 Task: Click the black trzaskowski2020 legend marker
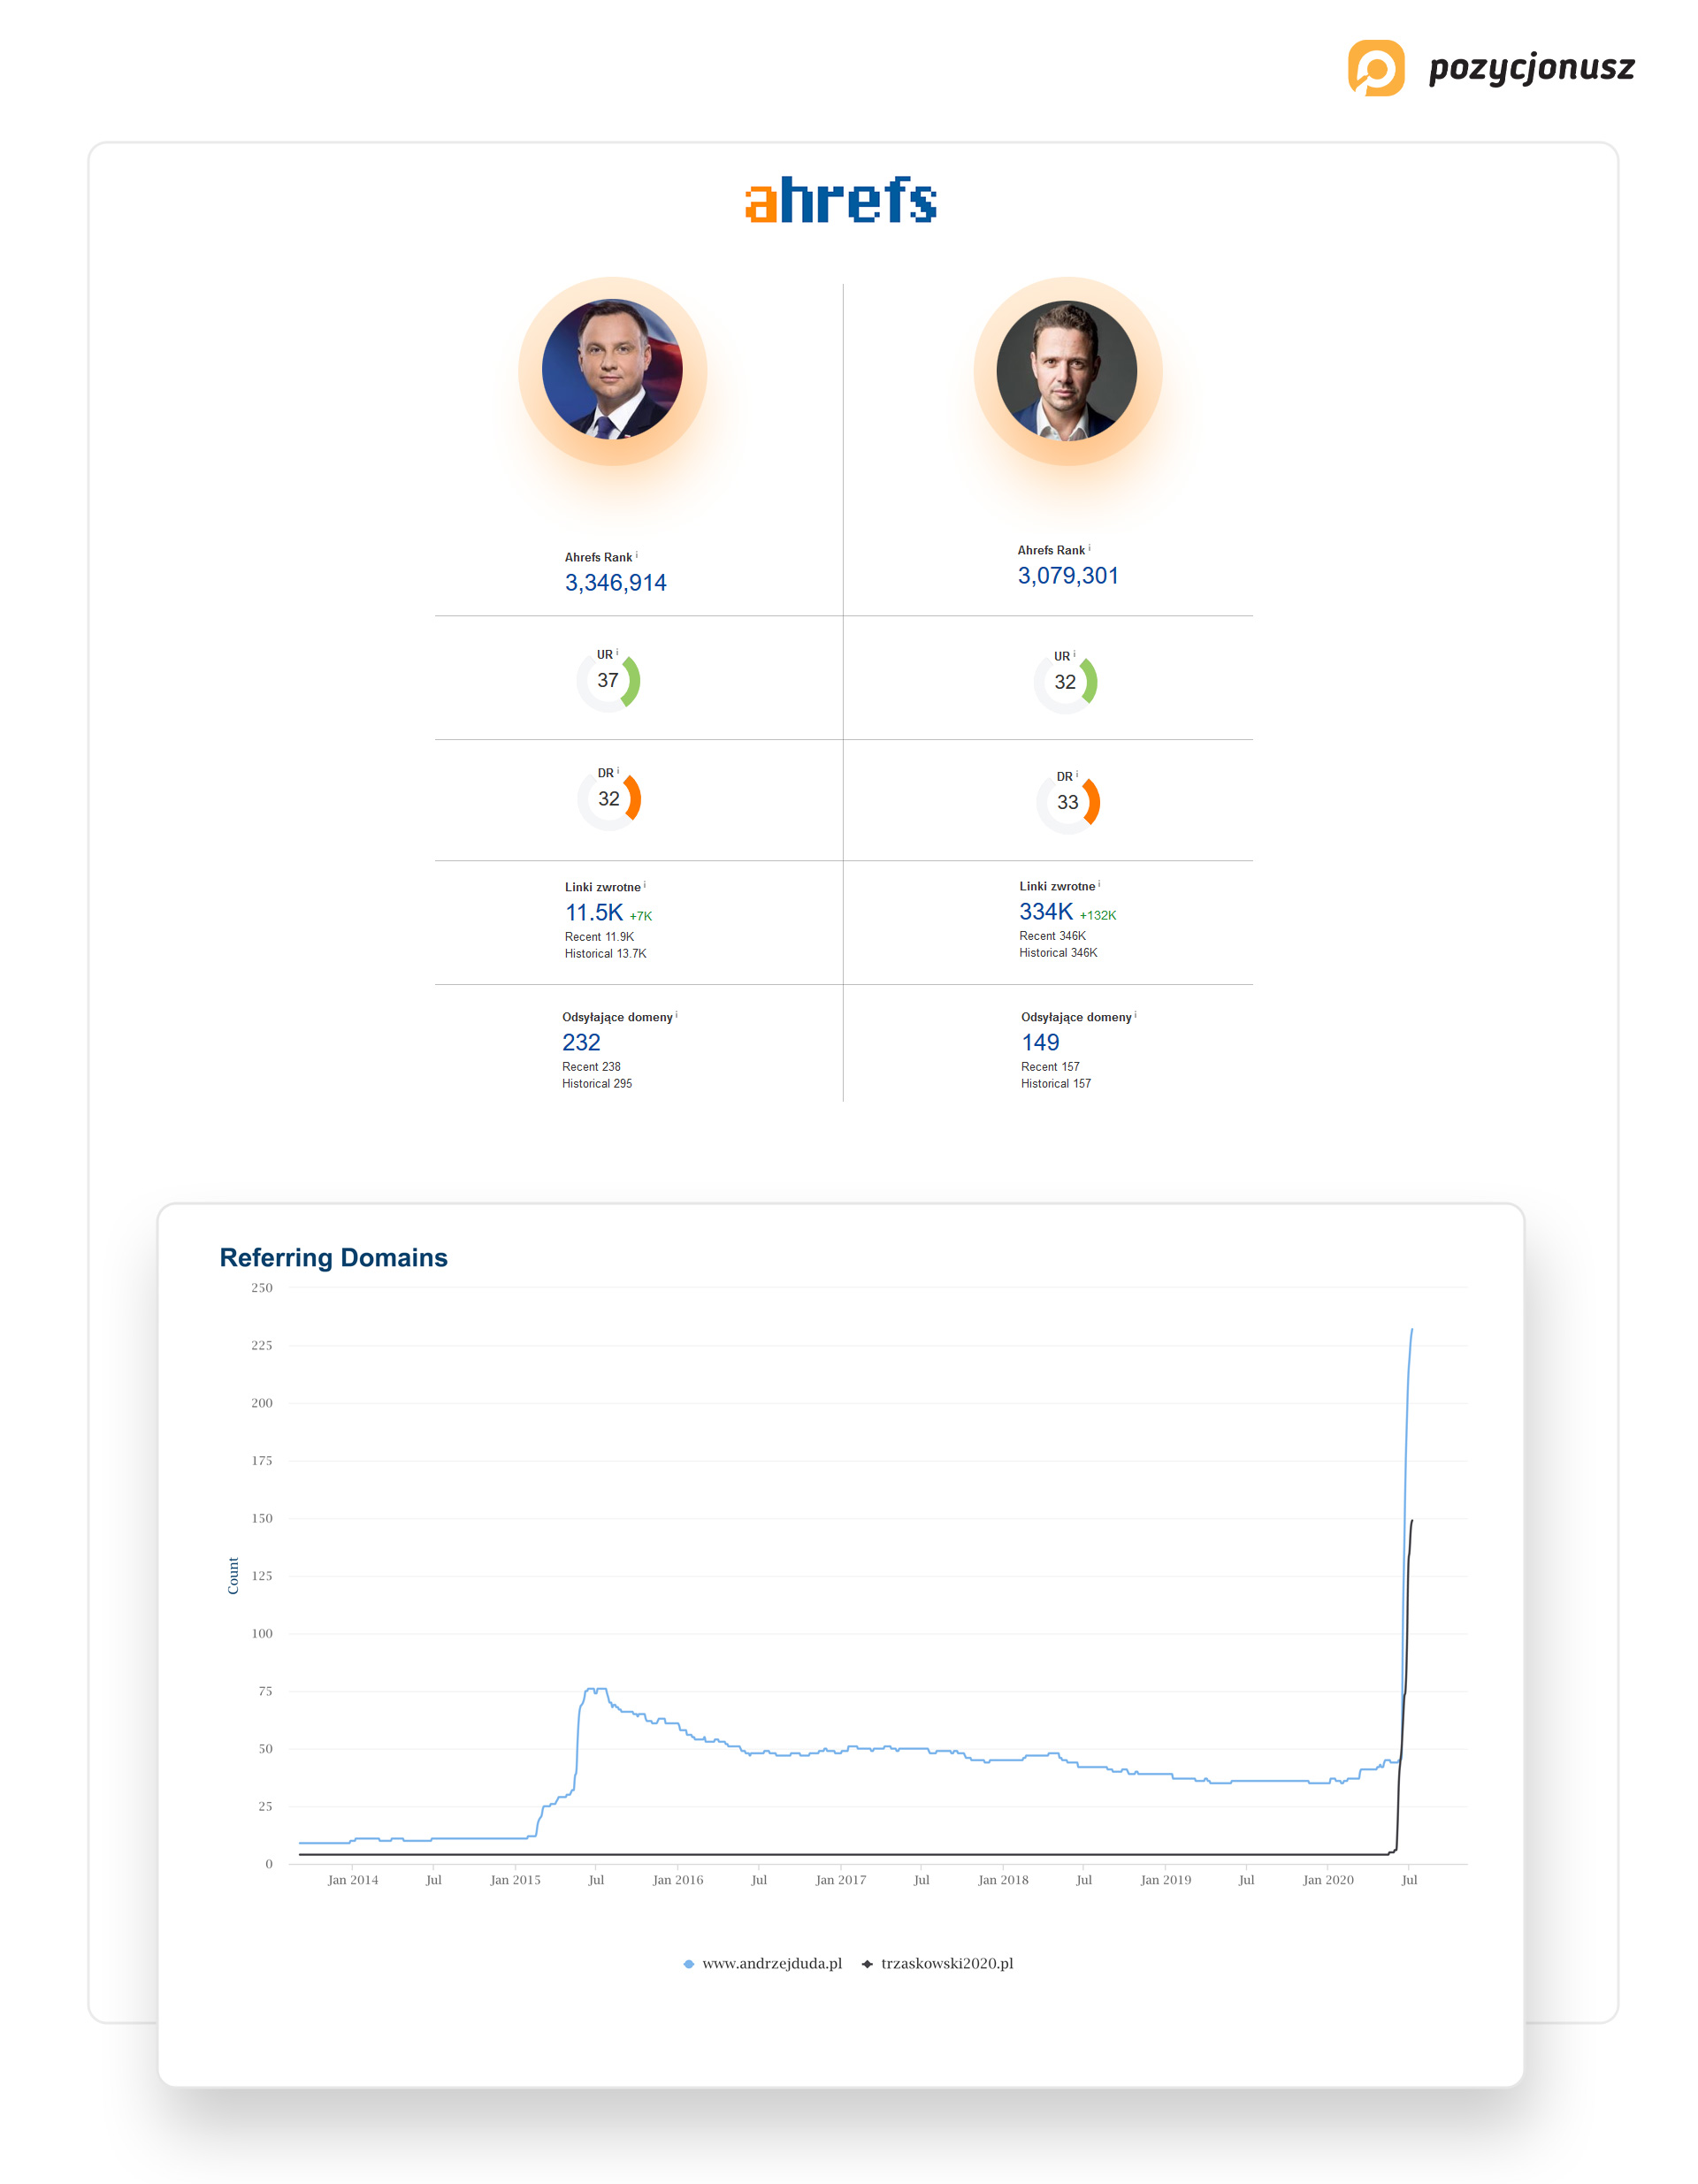(x=867, y=1964)
